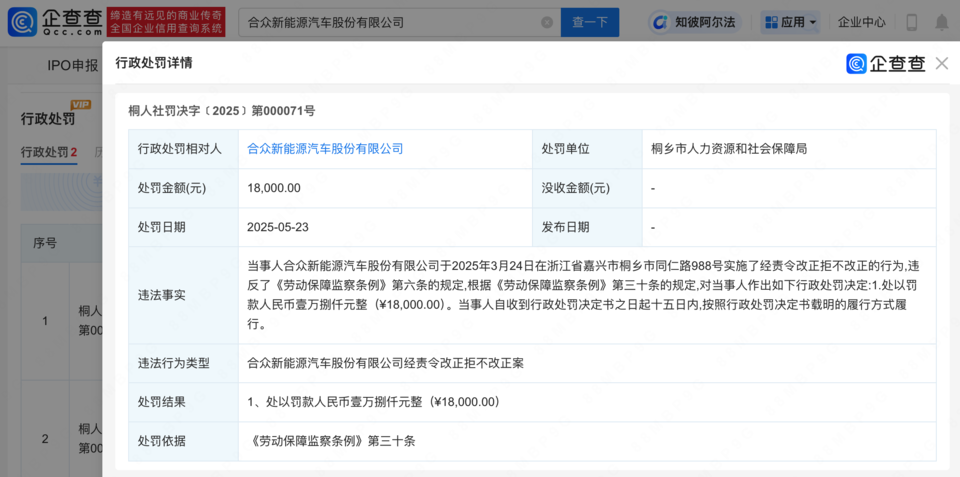960x477 pixels.
Task: Open 企业中心 in the header
Action: point(861,23)
